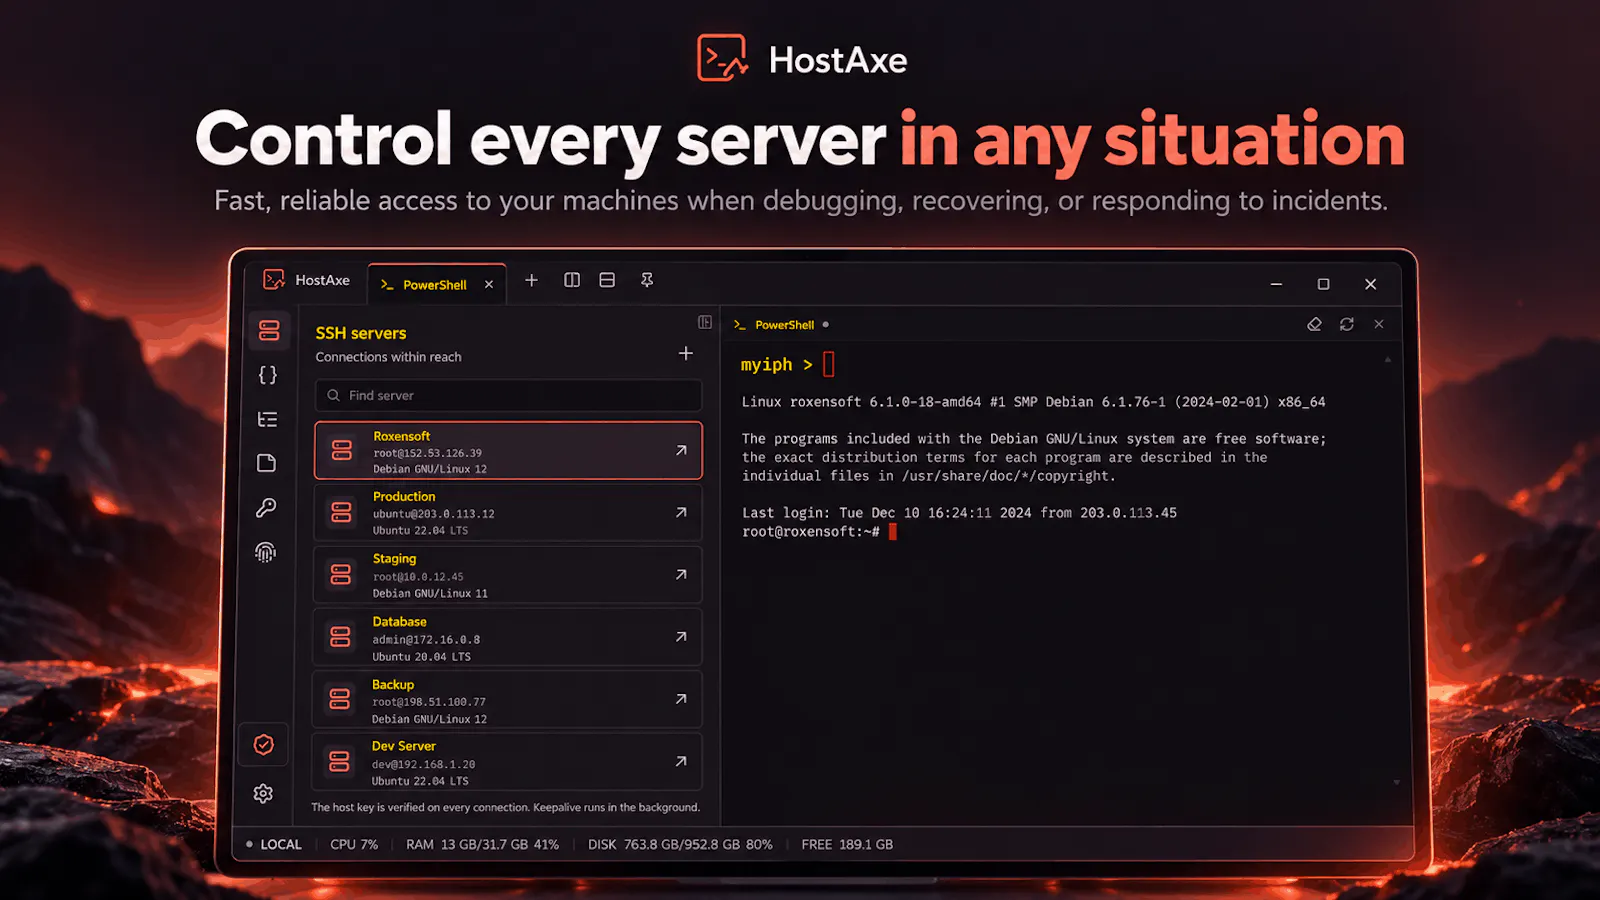
Task: Close the PowerShell terminal pane
Action: 1379,324
